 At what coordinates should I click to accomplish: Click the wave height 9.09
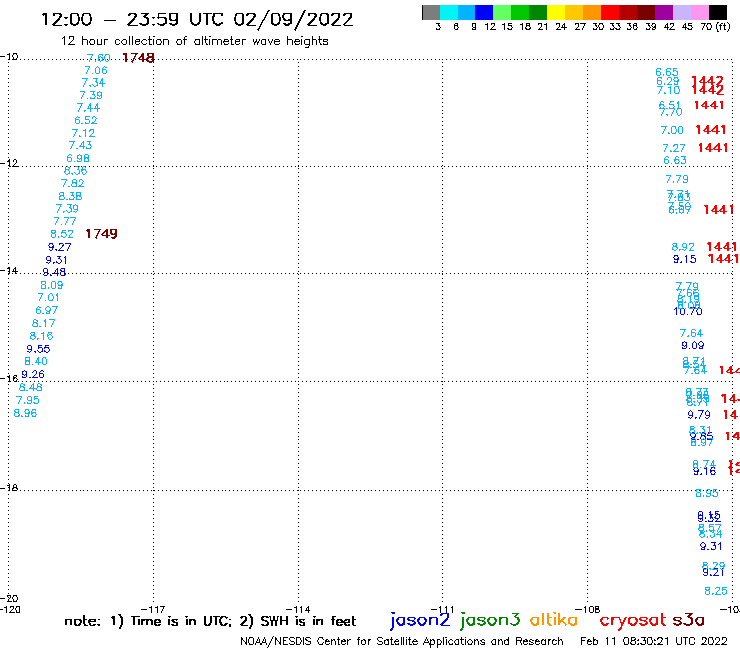point(693,346)
